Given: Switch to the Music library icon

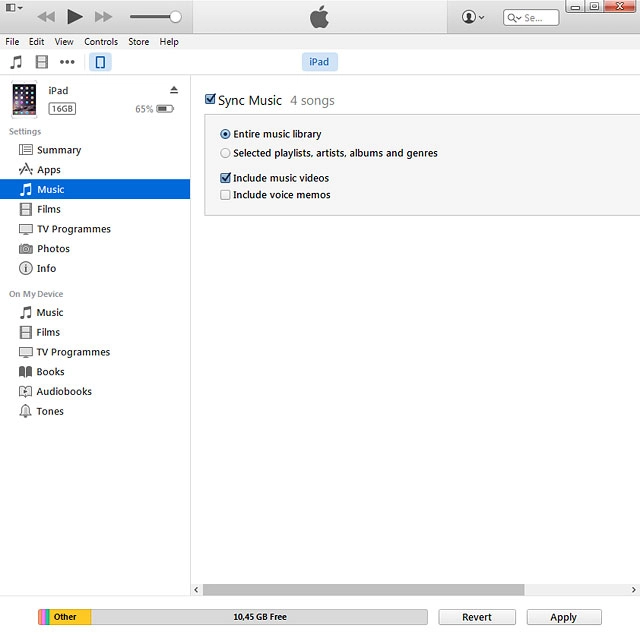Looking at the screenshot, I should [16, 62].
